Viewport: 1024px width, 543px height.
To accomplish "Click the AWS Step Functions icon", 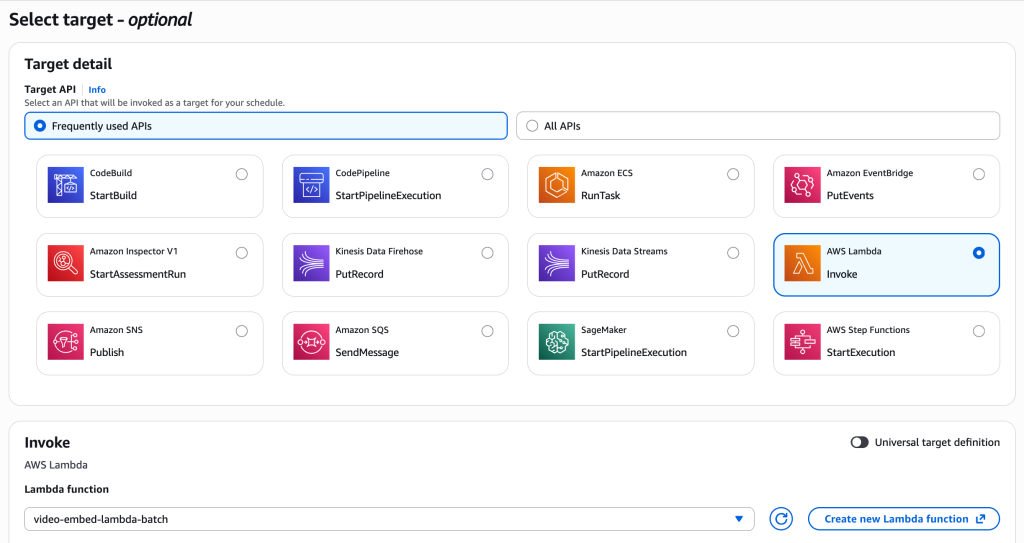I will click(802, 342).
